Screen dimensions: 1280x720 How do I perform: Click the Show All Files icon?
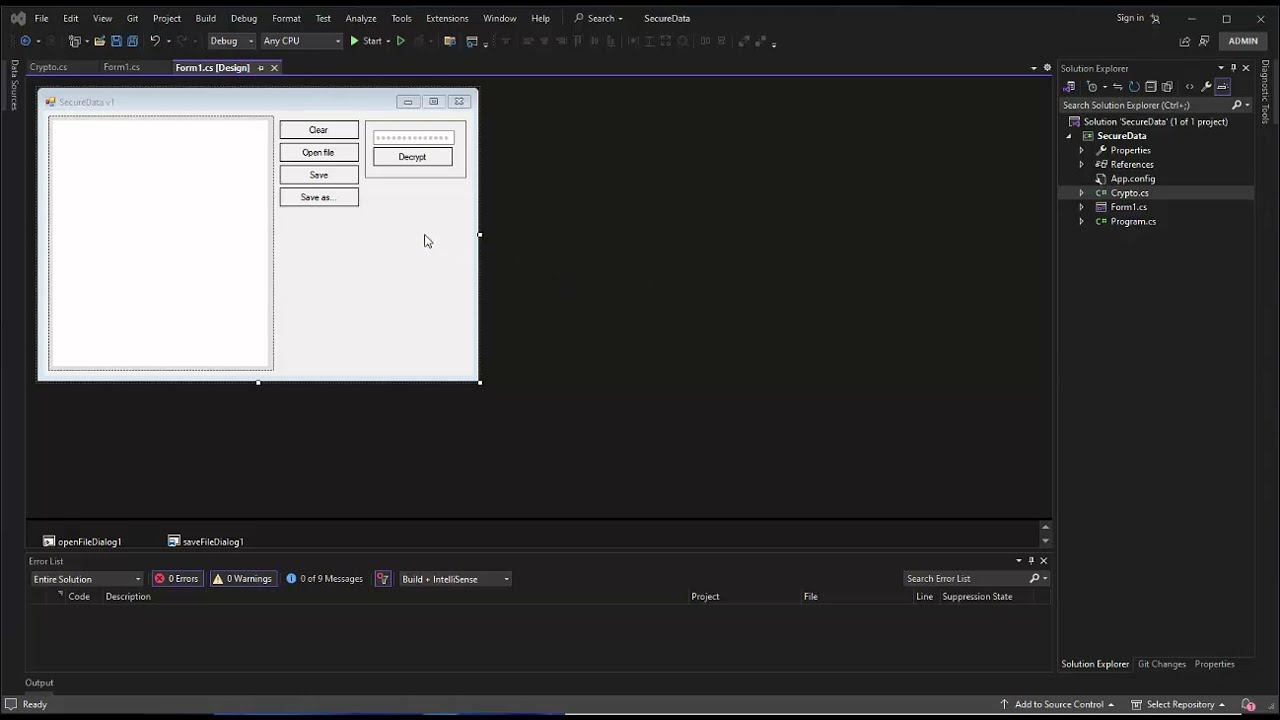pos(1167,87)
